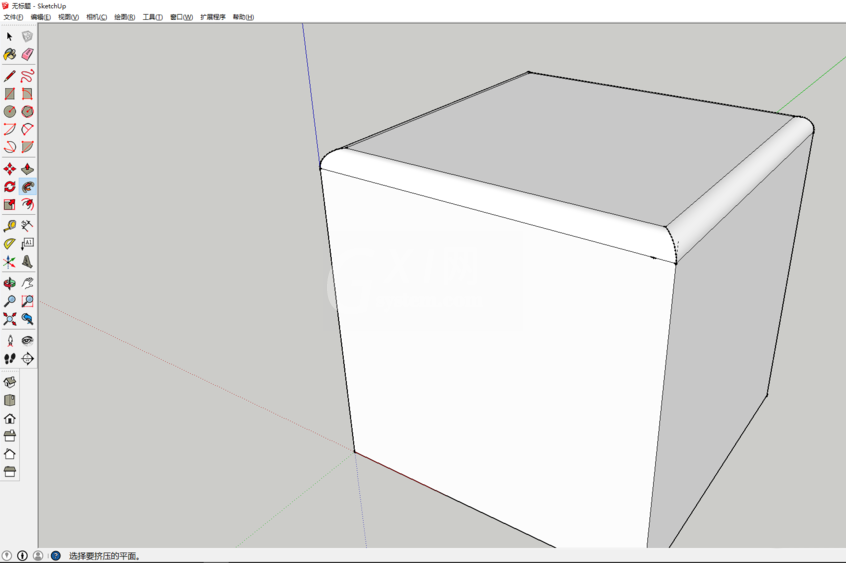
Task: Switch to Left view
Action: tap(10, 471)
